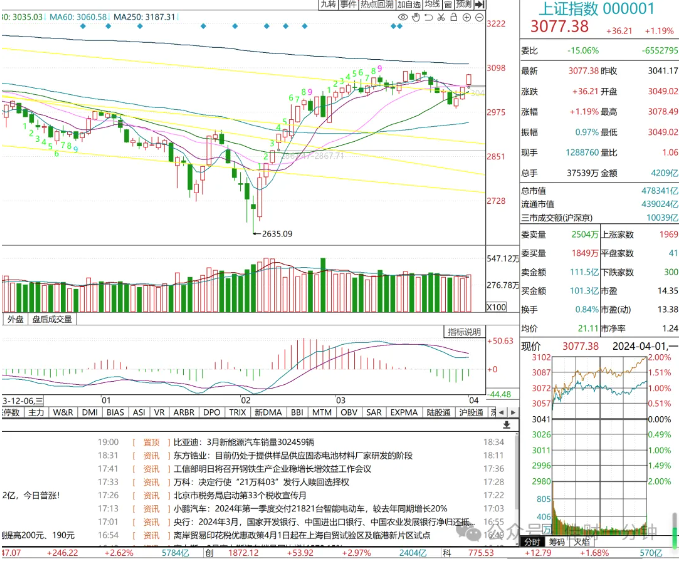Open the 九转 indicator button
The height and width of the screenshot is (563, 681).
[328, 4]
